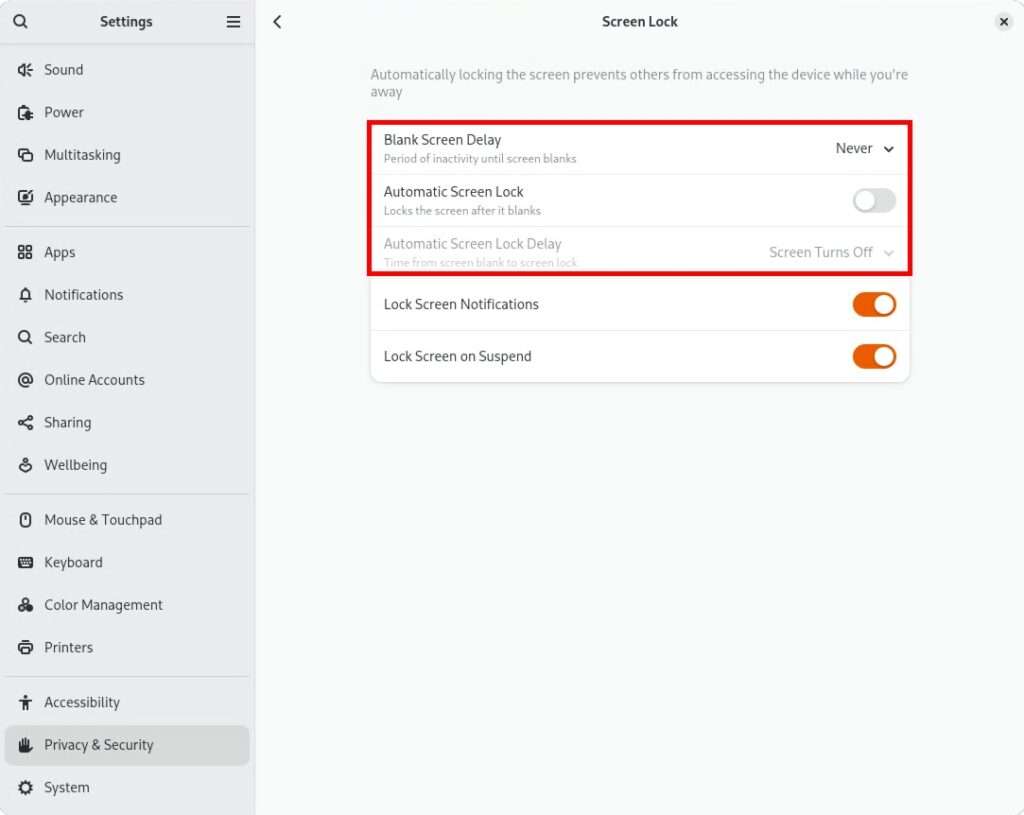Open the hamburger menu in the sidebar header
The image size is (1024, 815).
(x=233, y=22)
